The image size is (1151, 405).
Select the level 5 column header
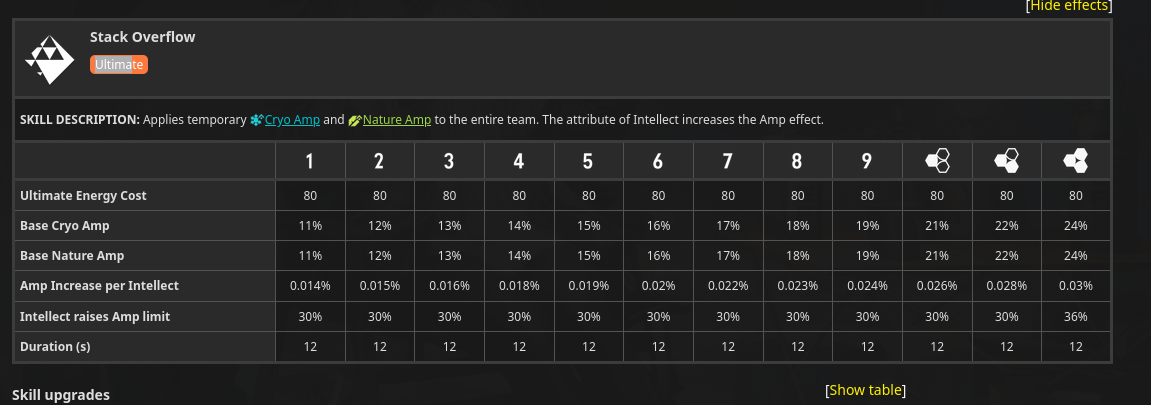tap(588, 161)
